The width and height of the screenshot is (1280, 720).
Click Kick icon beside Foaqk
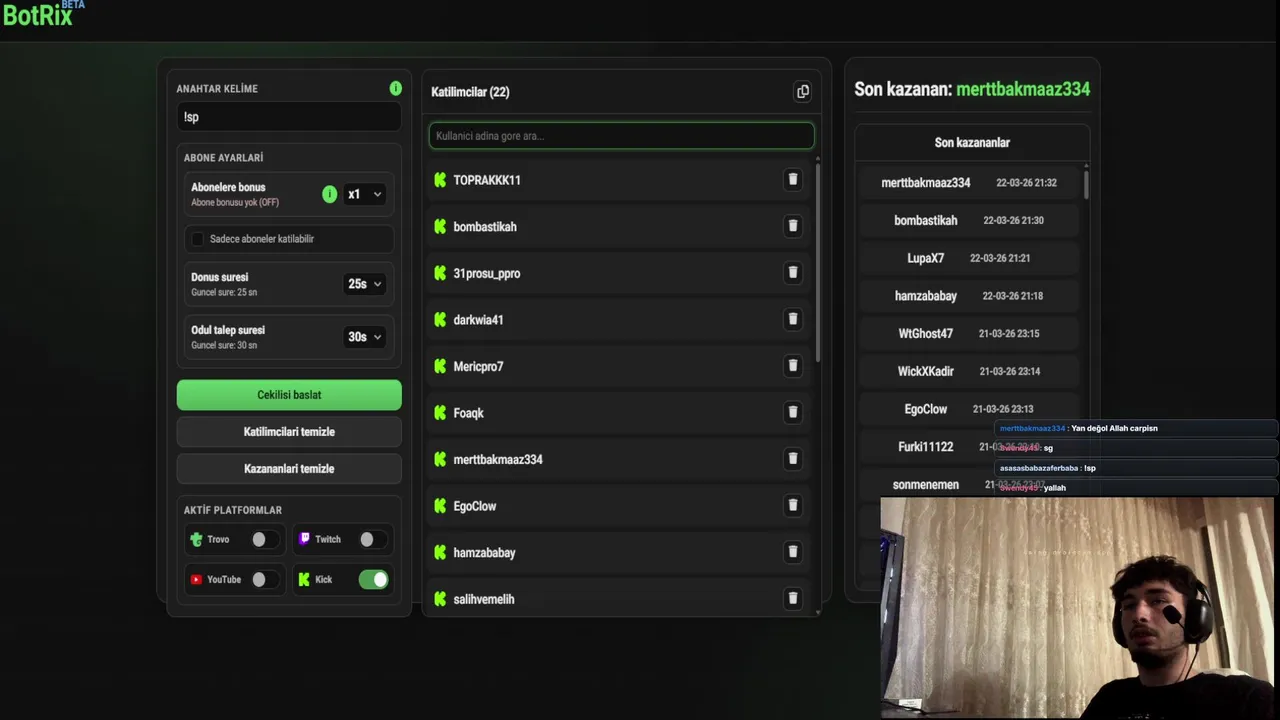(x=440, y=413)
